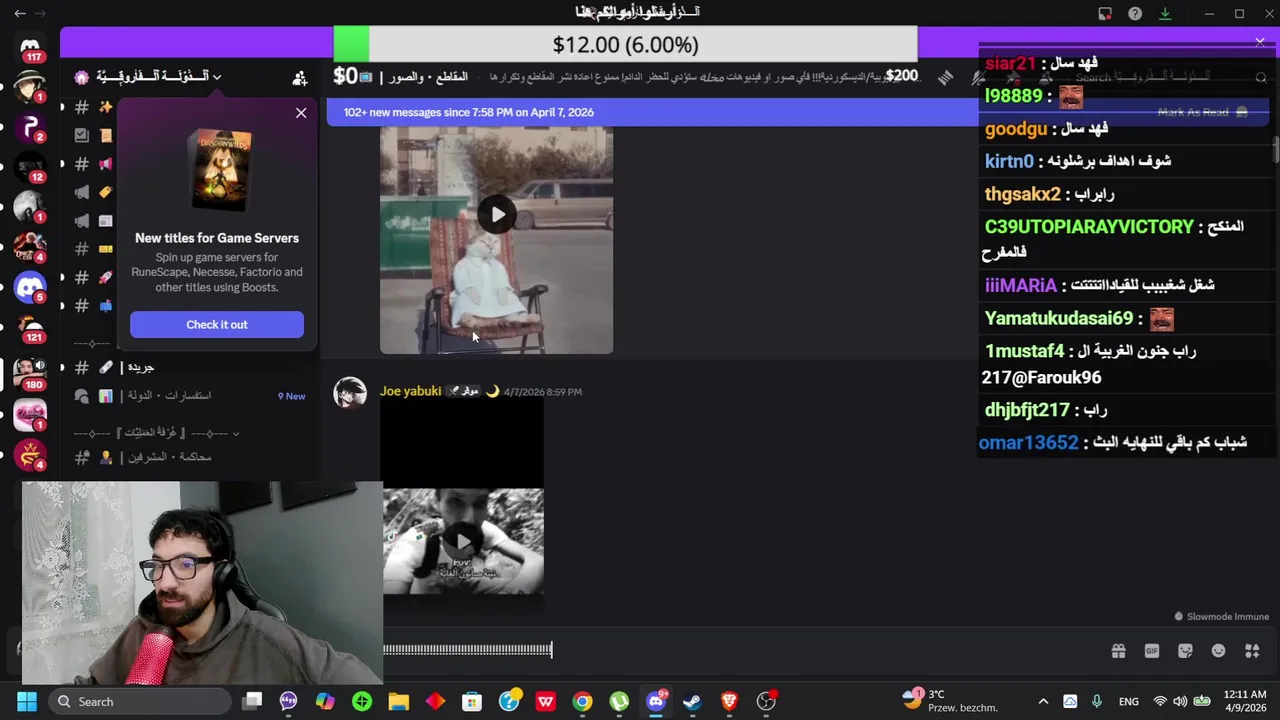Click the Check it out button

point(217,324)
